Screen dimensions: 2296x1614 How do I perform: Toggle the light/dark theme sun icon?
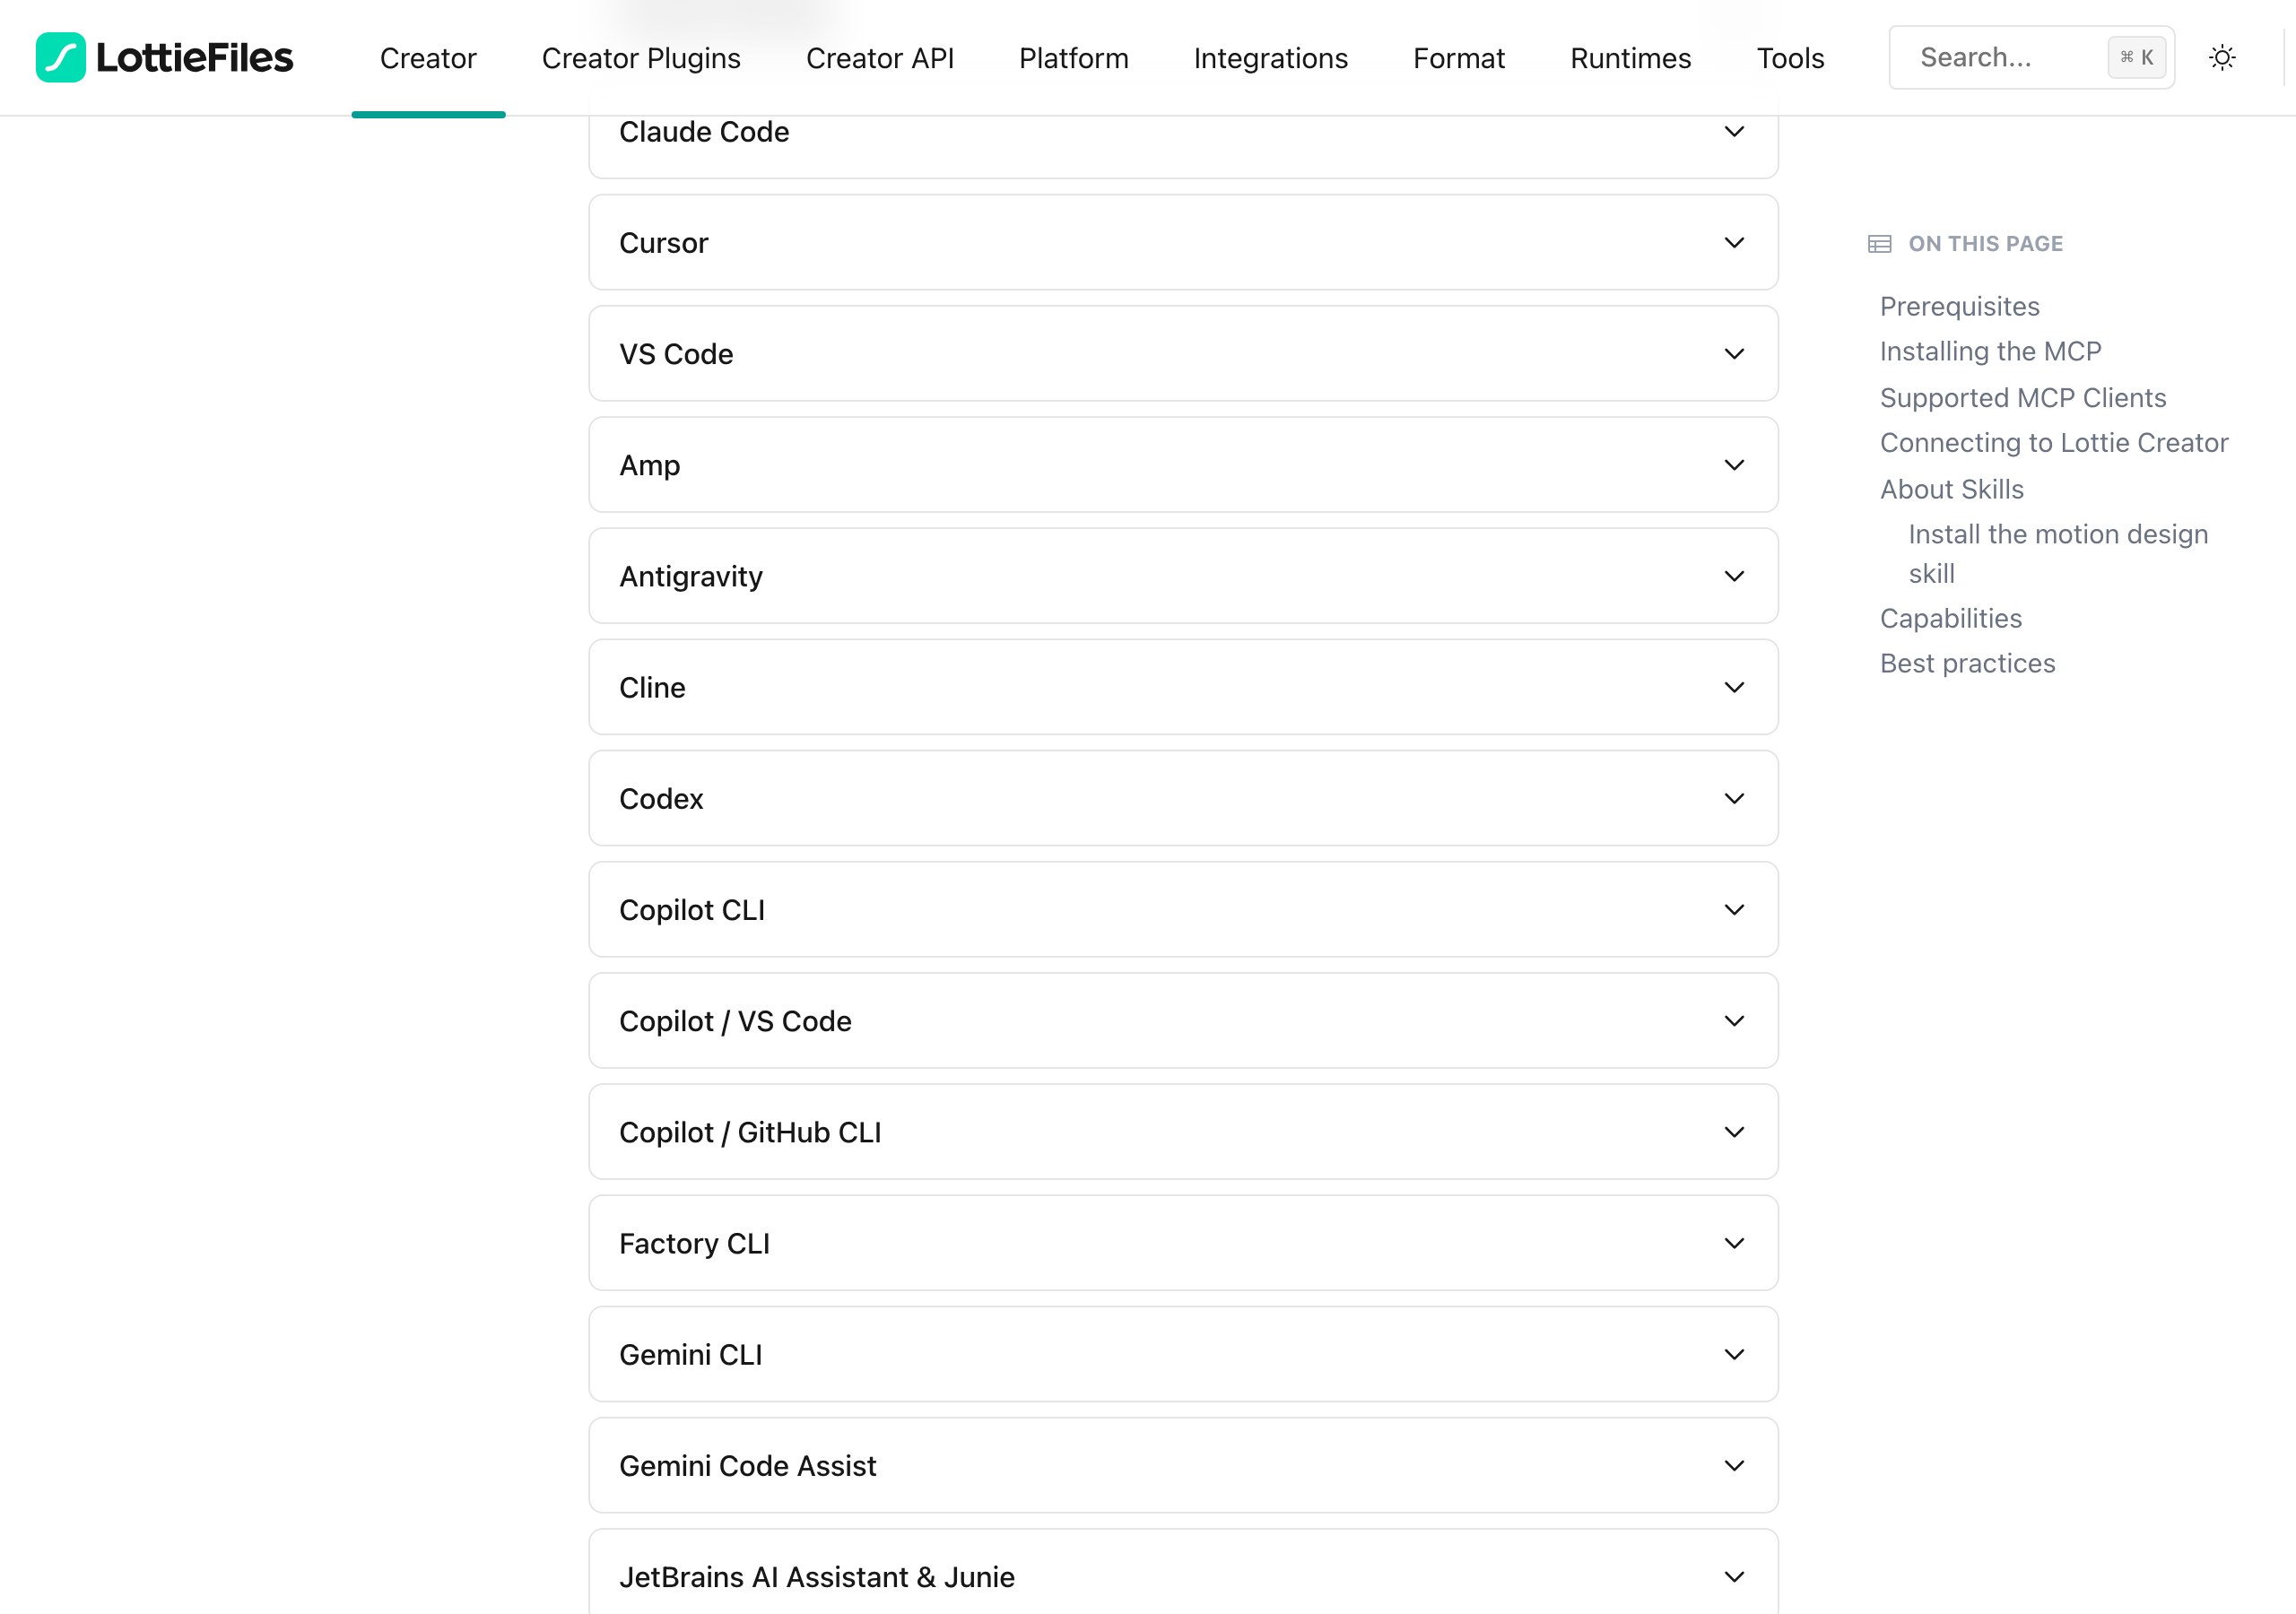(x=2222, y=58)
